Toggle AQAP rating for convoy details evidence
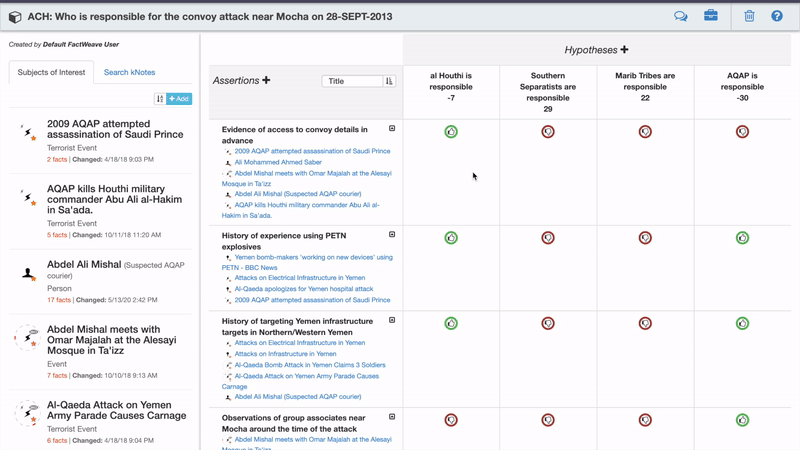The height and width of the screenshot is (450, 800). coord(742,132)
